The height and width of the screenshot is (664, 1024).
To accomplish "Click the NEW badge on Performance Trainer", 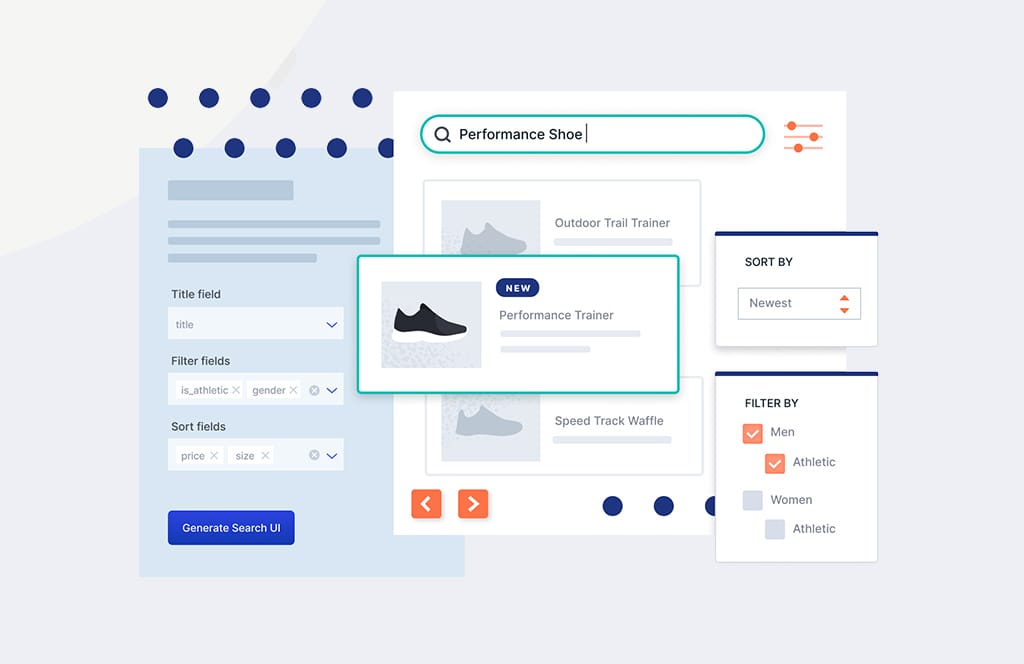I will (x=517, y=288).
